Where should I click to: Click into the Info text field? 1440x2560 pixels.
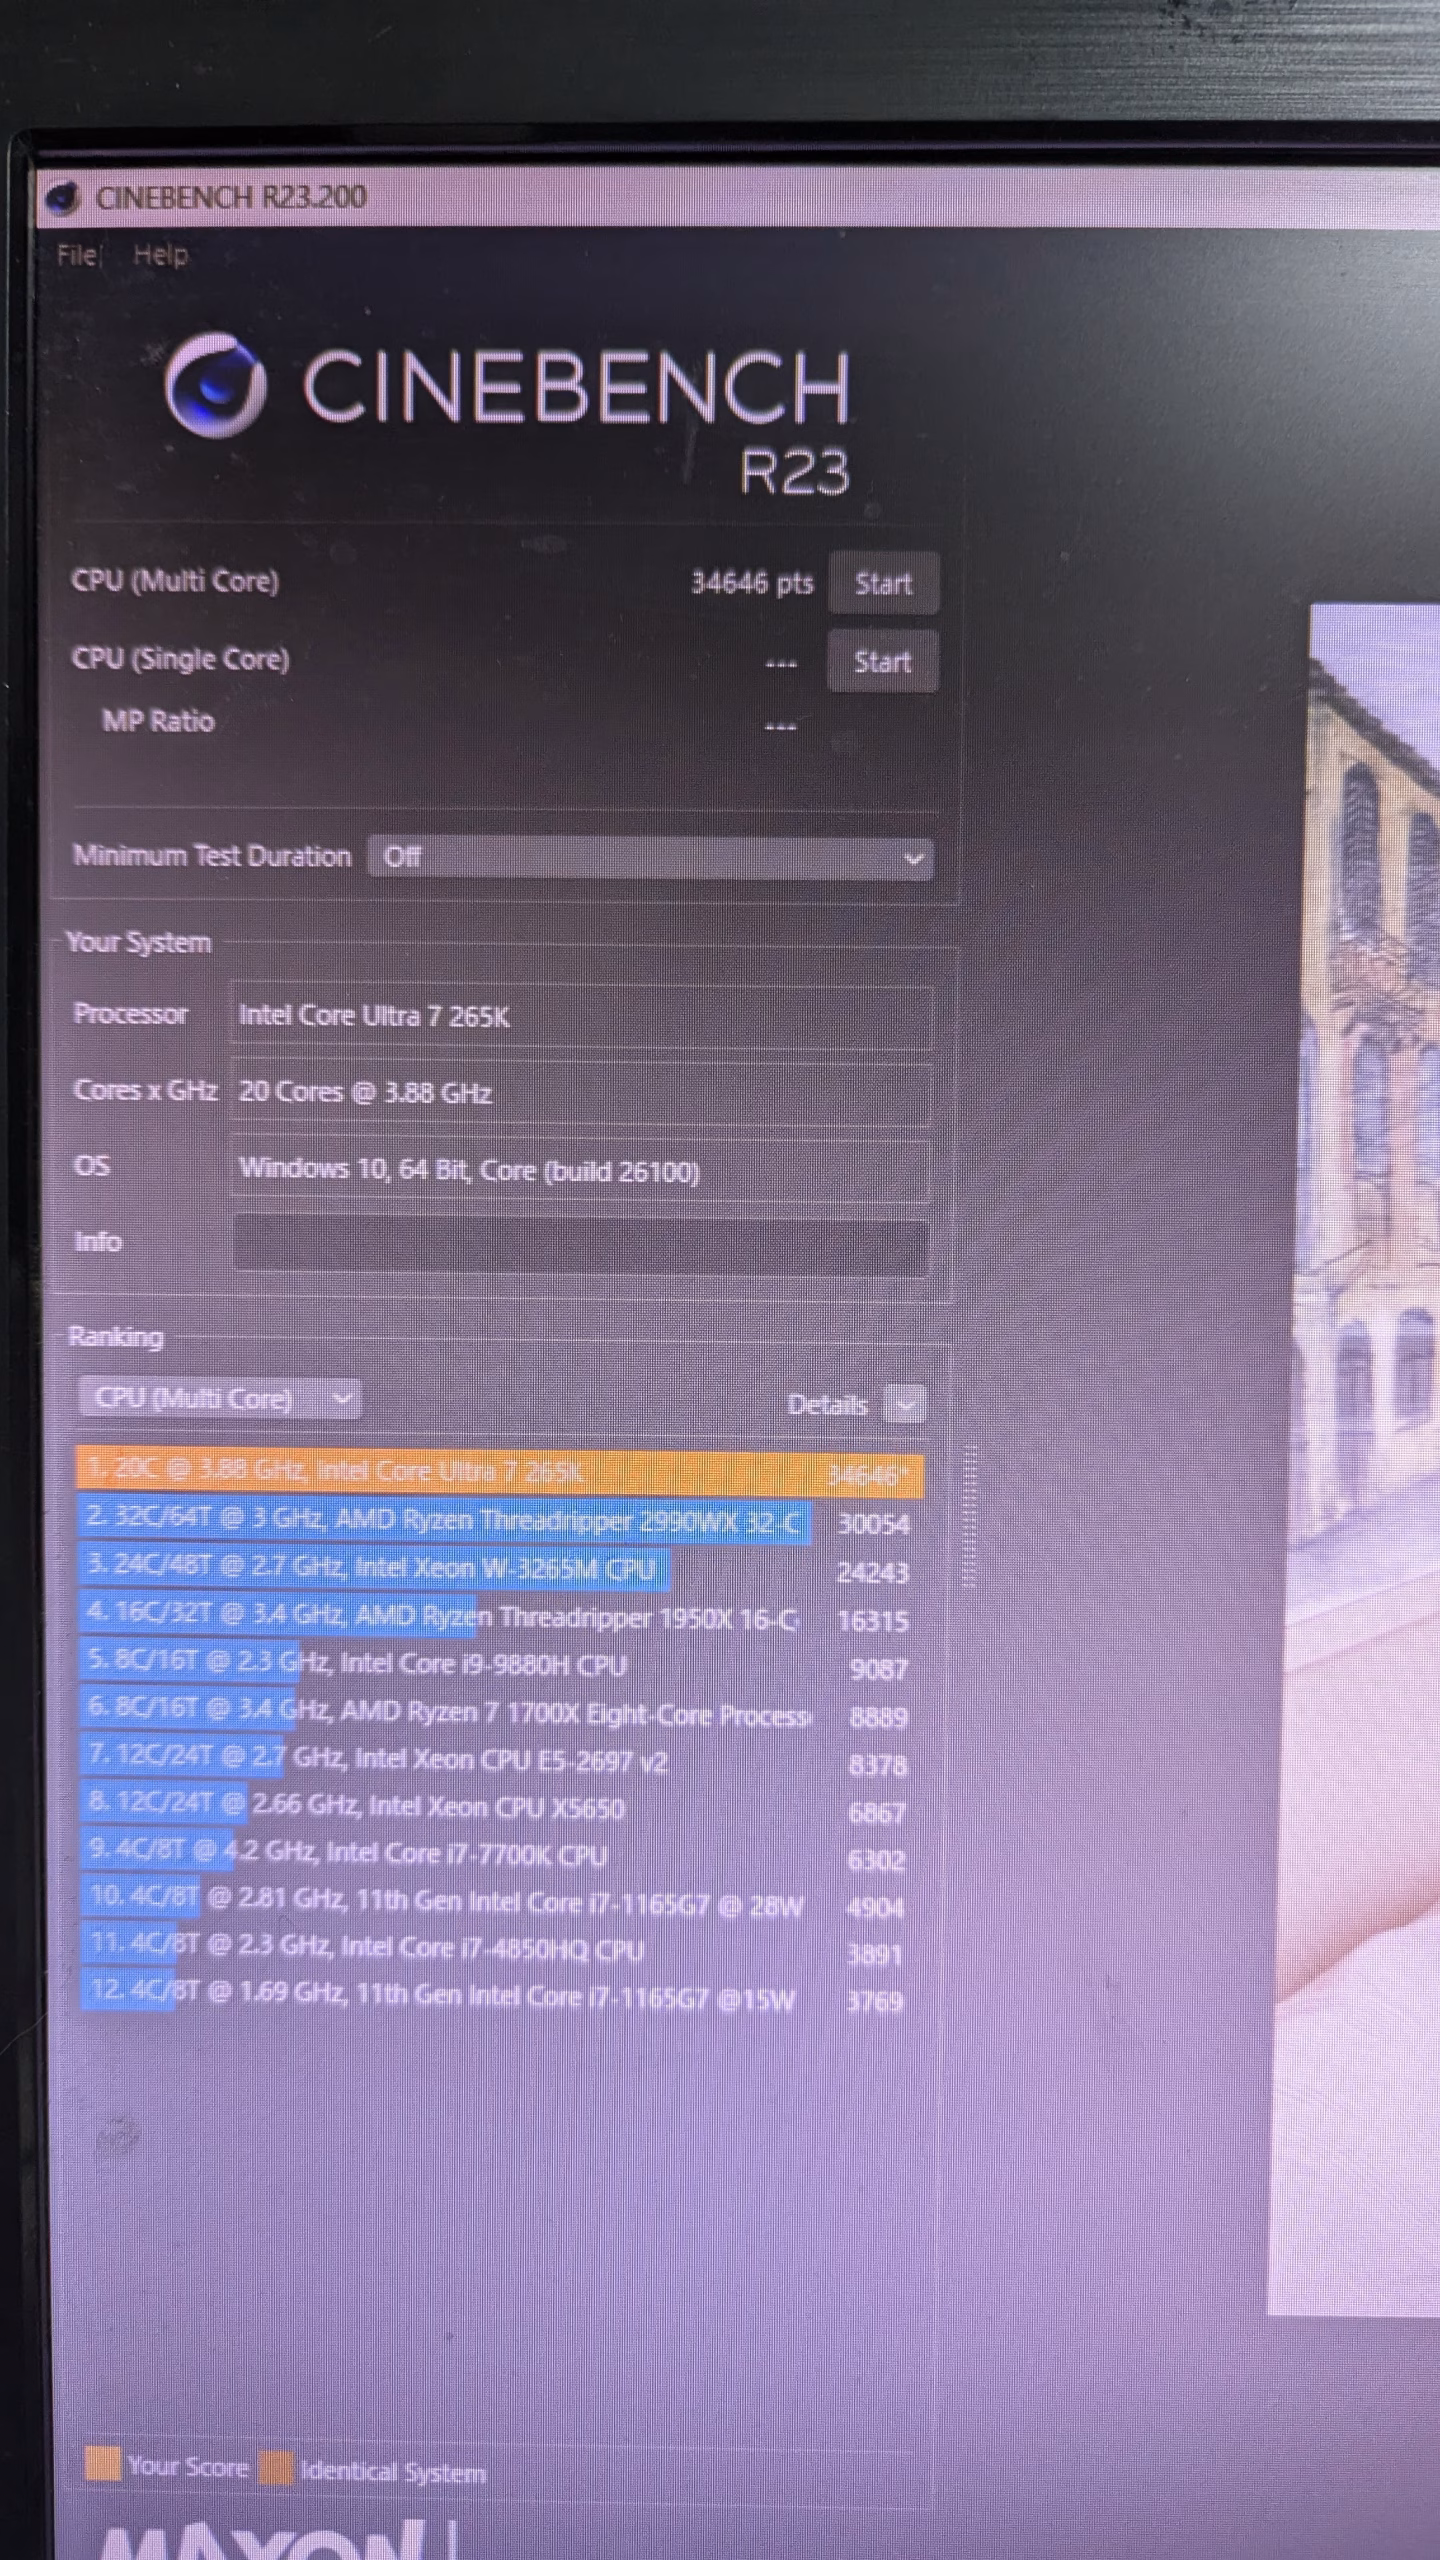[580, 1245]
